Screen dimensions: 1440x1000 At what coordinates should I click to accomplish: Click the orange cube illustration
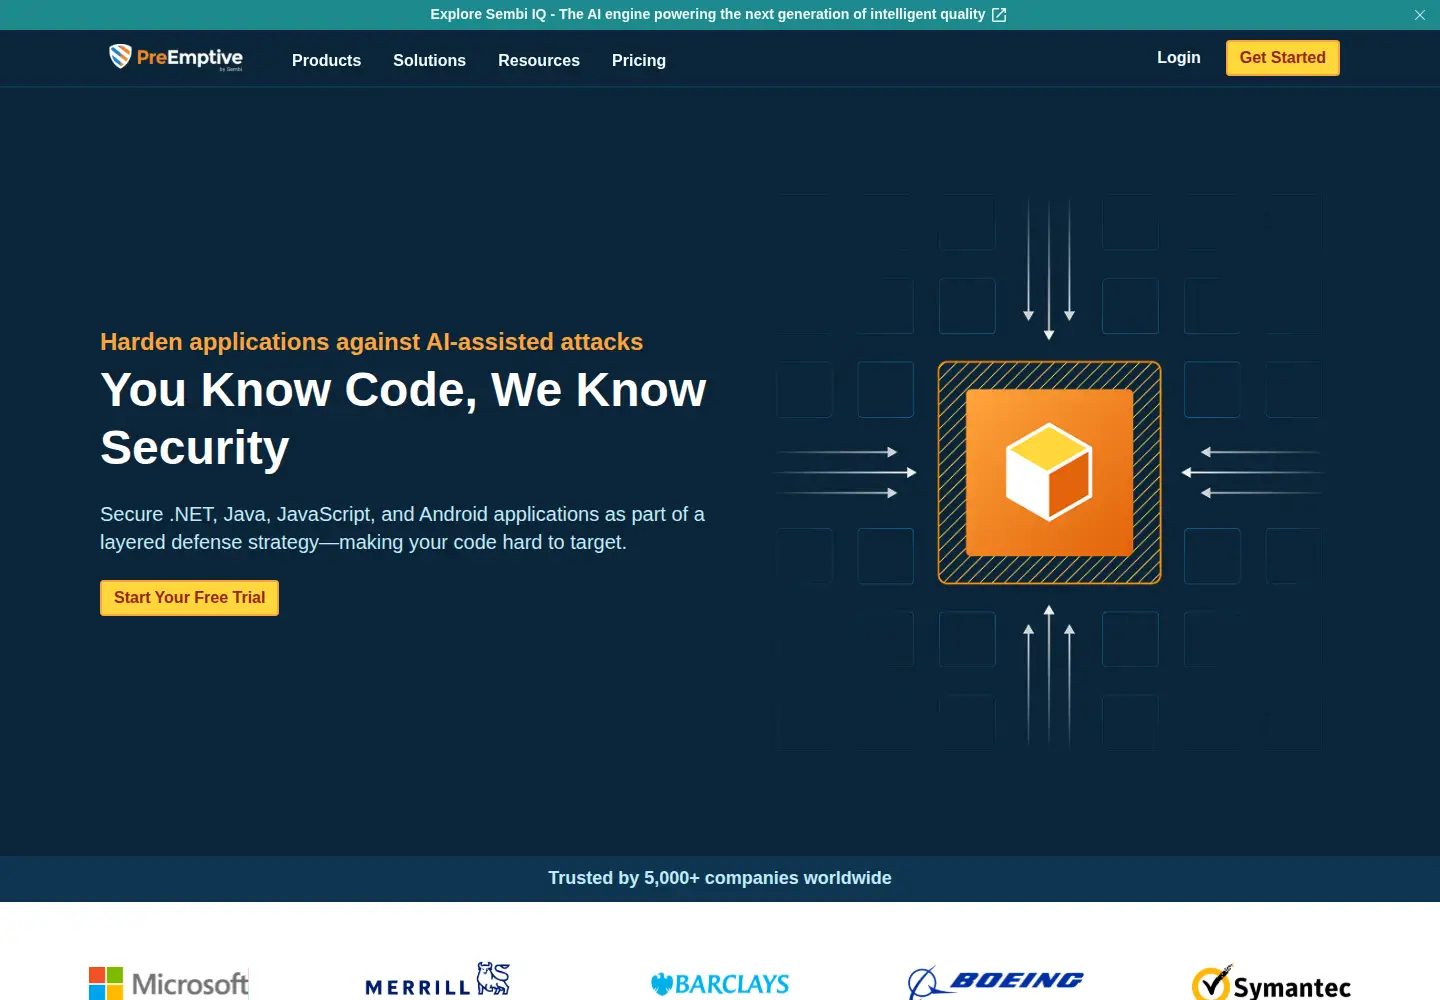point(1049,472)
